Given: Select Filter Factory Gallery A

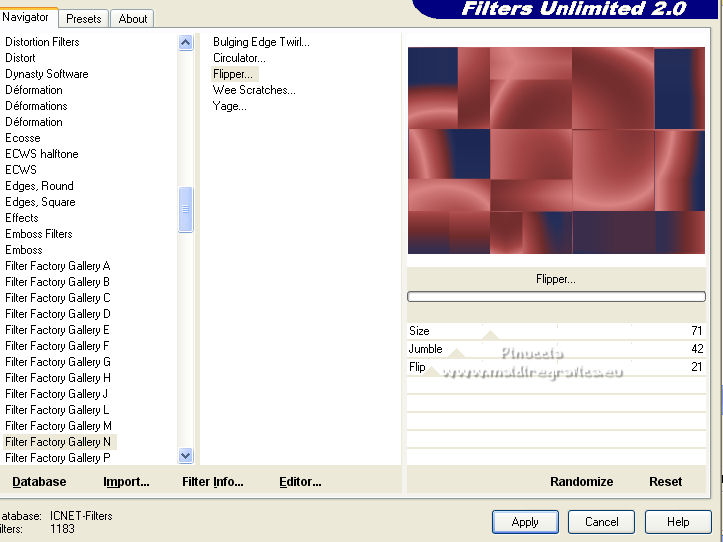Looking at the screenshot, I should 58,266.
